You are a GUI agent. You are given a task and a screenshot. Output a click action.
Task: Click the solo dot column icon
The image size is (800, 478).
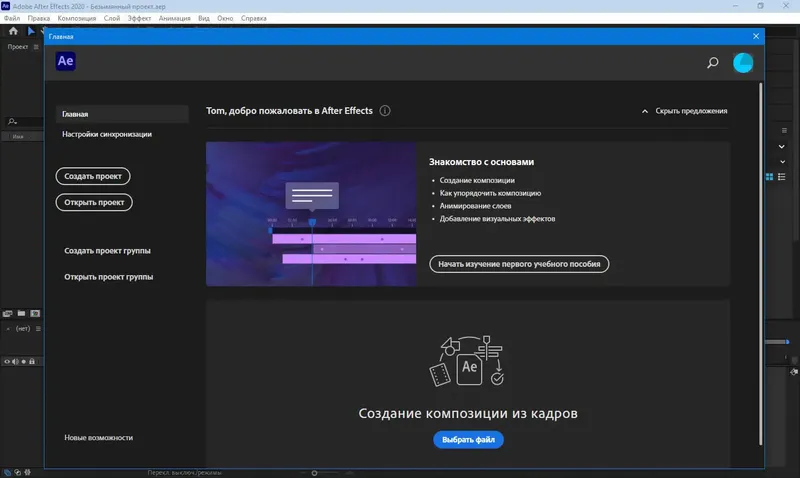point(23,361)
